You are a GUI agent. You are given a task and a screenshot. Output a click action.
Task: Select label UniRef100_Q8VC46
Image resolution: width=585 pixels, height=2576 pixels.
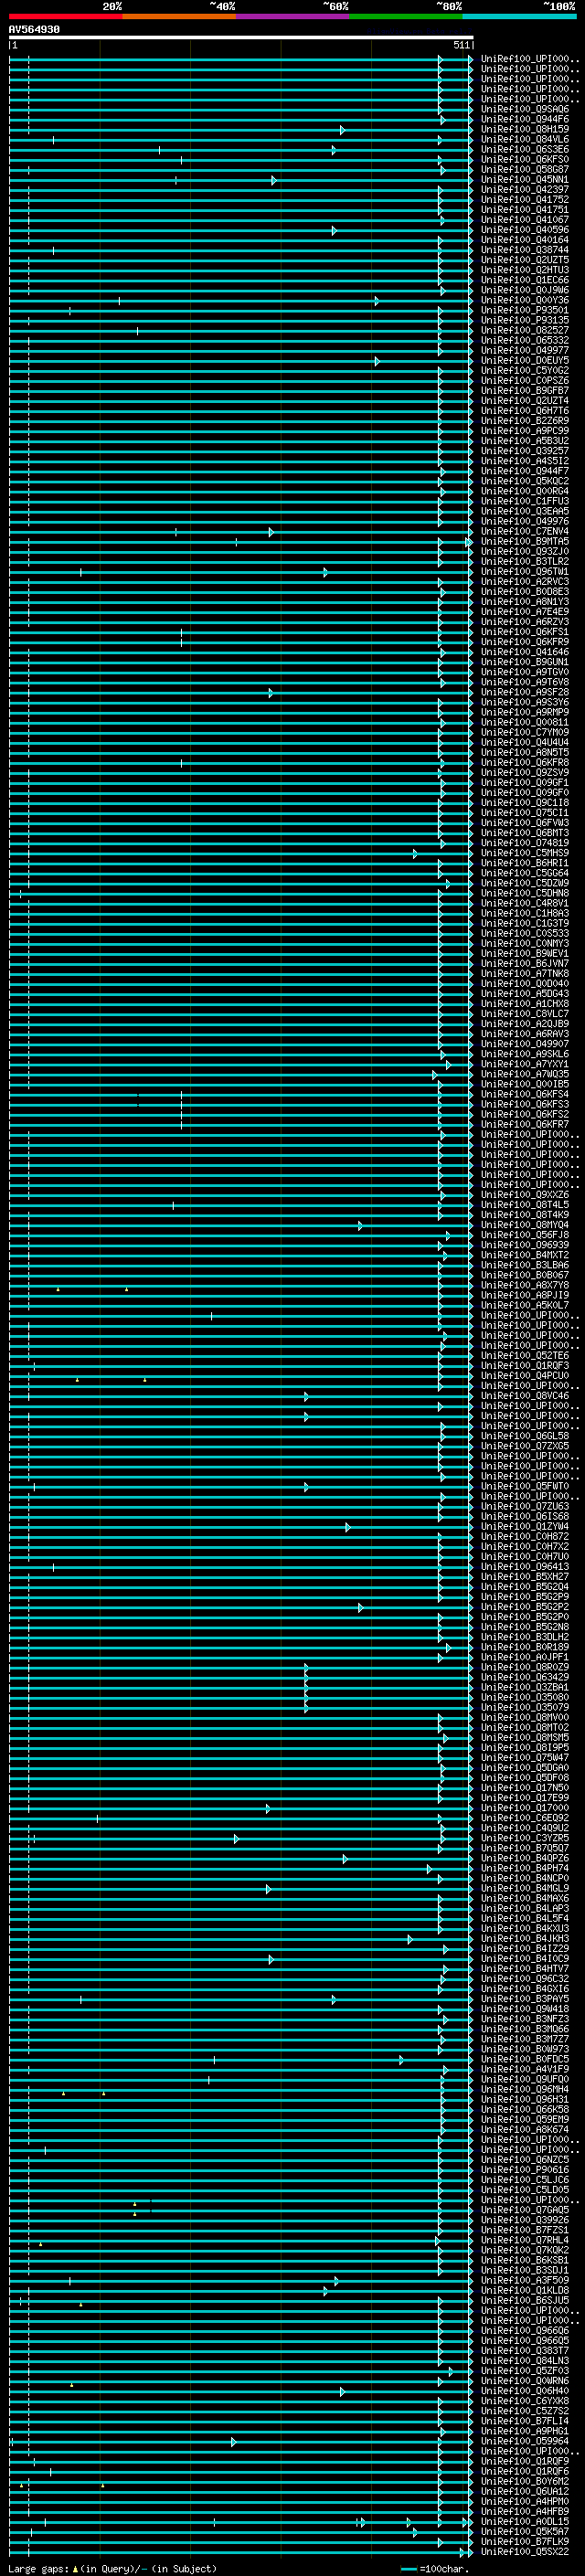pos(525,1396)
